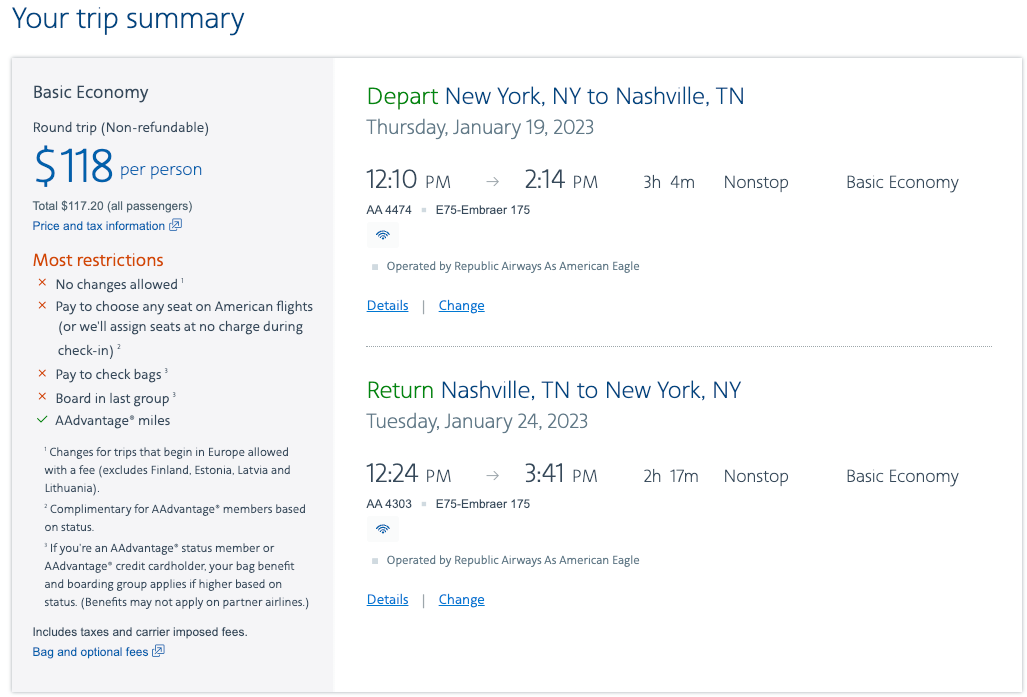Click the red X beside No changes allowed
Viewport: 1027px width, 697px height.
point(42,284)
